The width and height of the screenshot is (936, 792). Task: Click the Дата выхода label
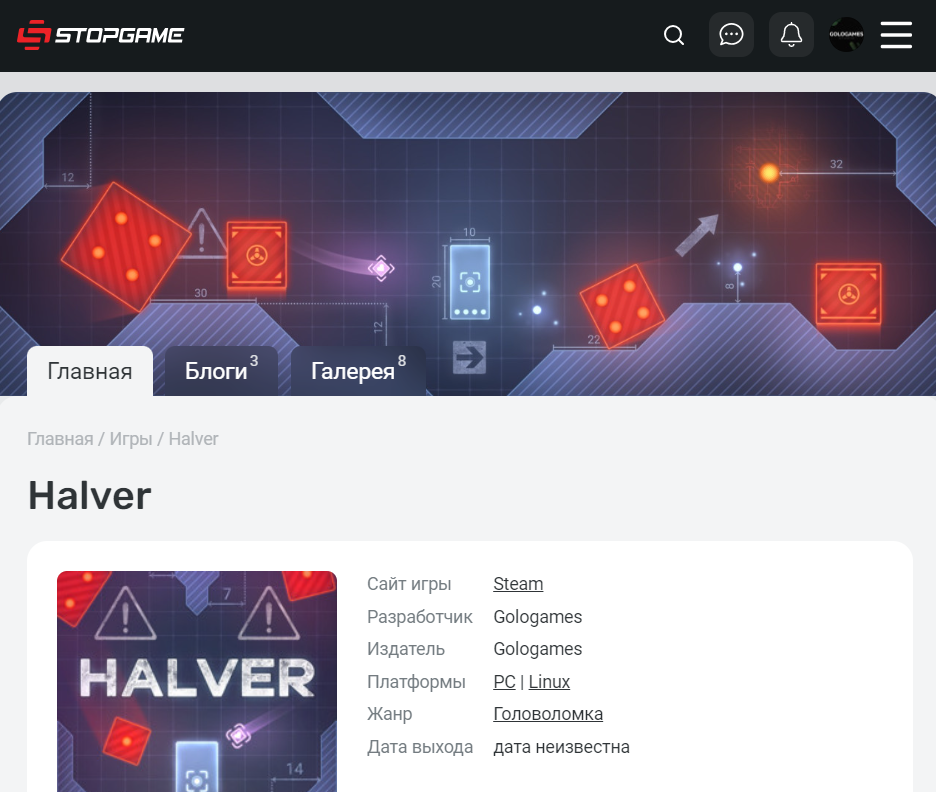420,747
